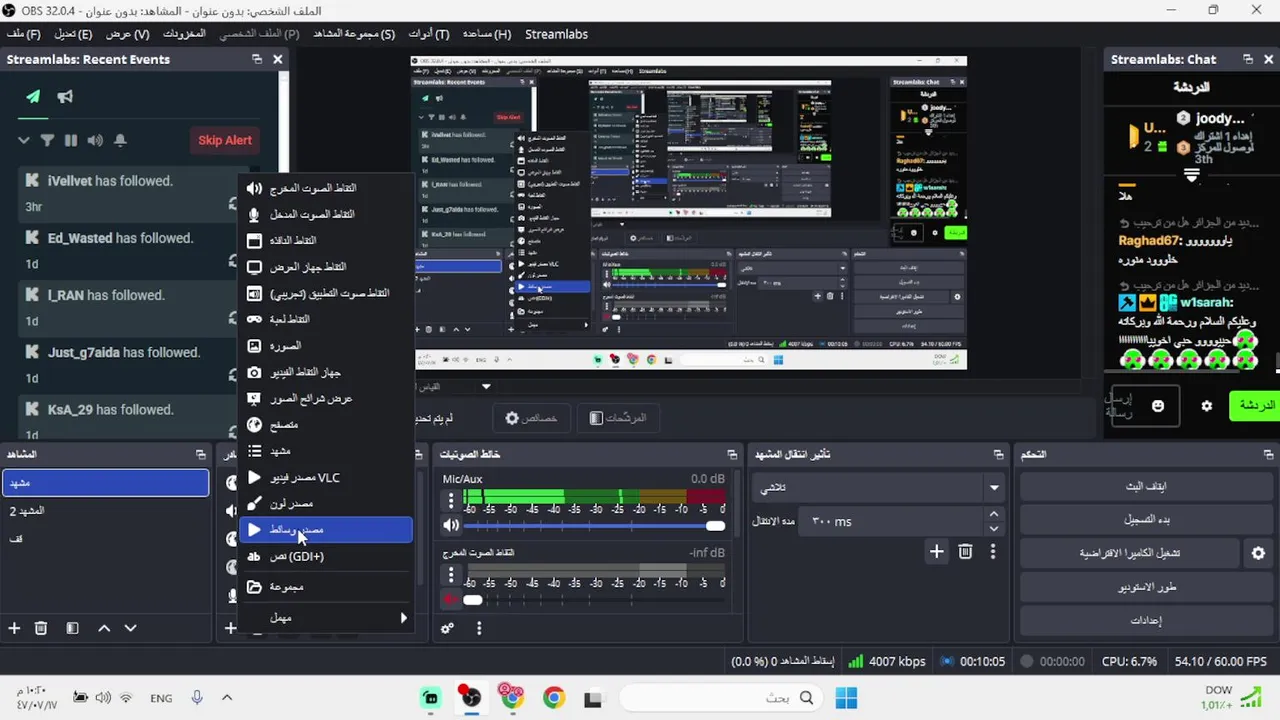1280x720 pixels.
Task: Choose Audio Output Capture (speaker icon) from the add-source menu
Action: (326, 188)
